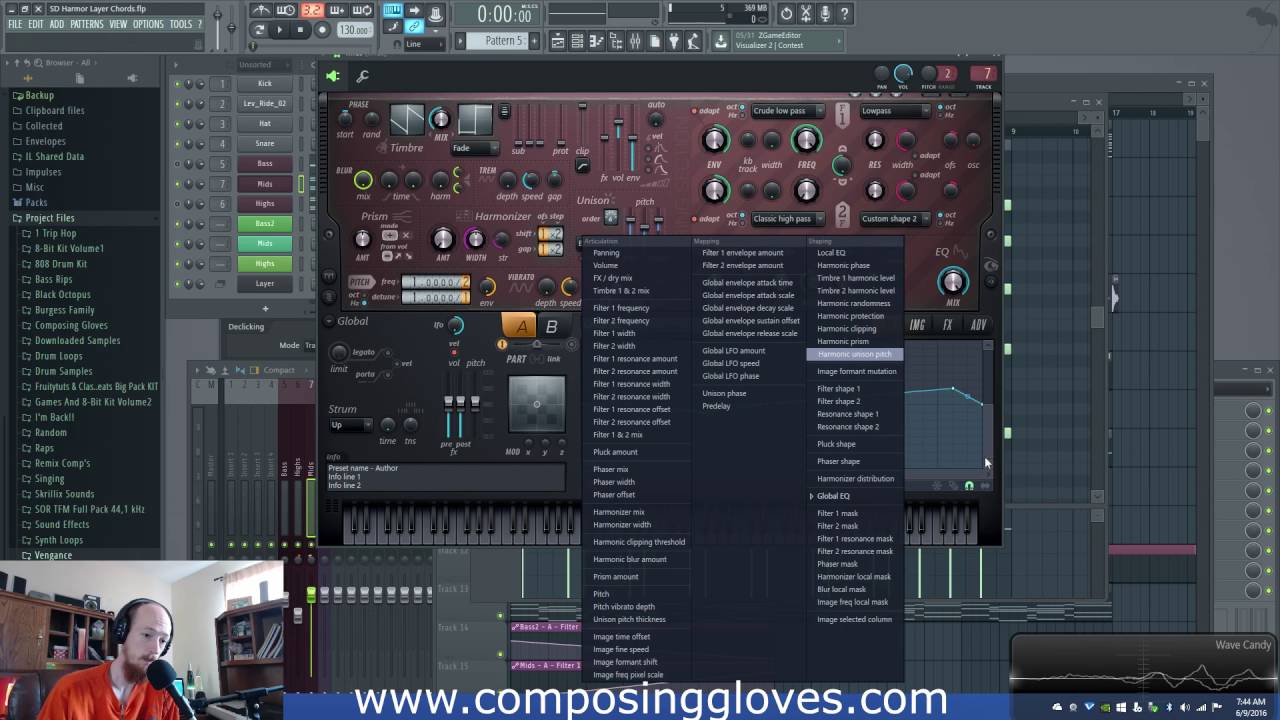This screenshot has height=720, width=1280.
Task: Click the download news icon
Action: [x=720, y=41]
